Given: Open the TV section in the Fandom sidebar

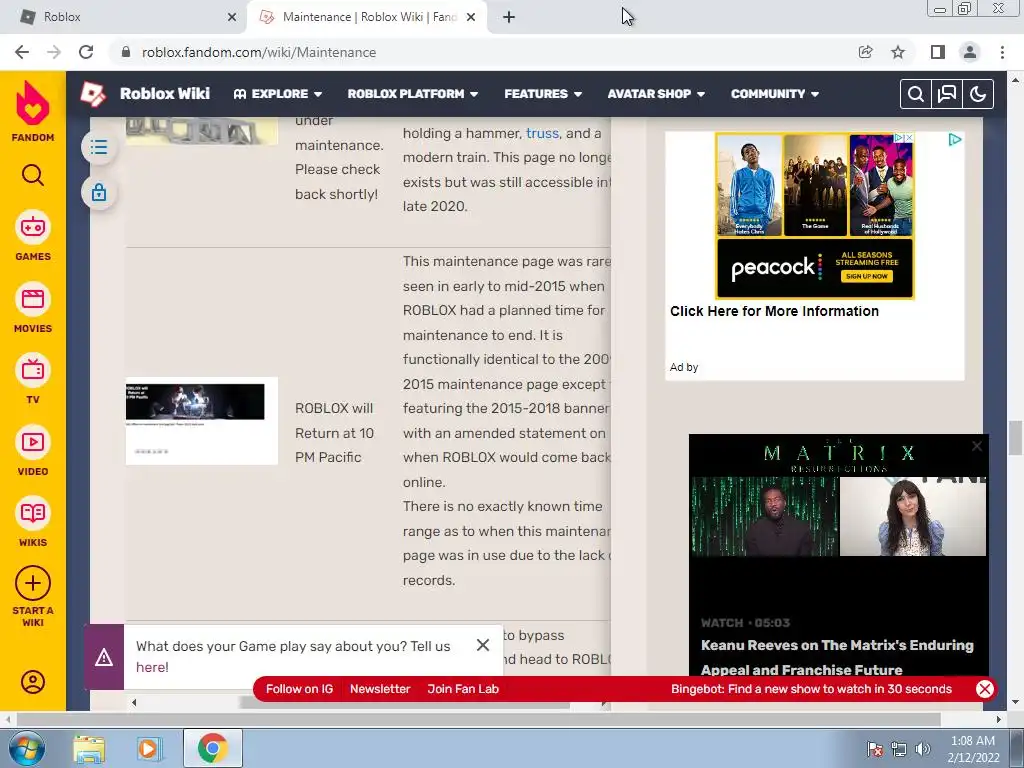Looking at the screenshot, I should click(x=33, y=379).
